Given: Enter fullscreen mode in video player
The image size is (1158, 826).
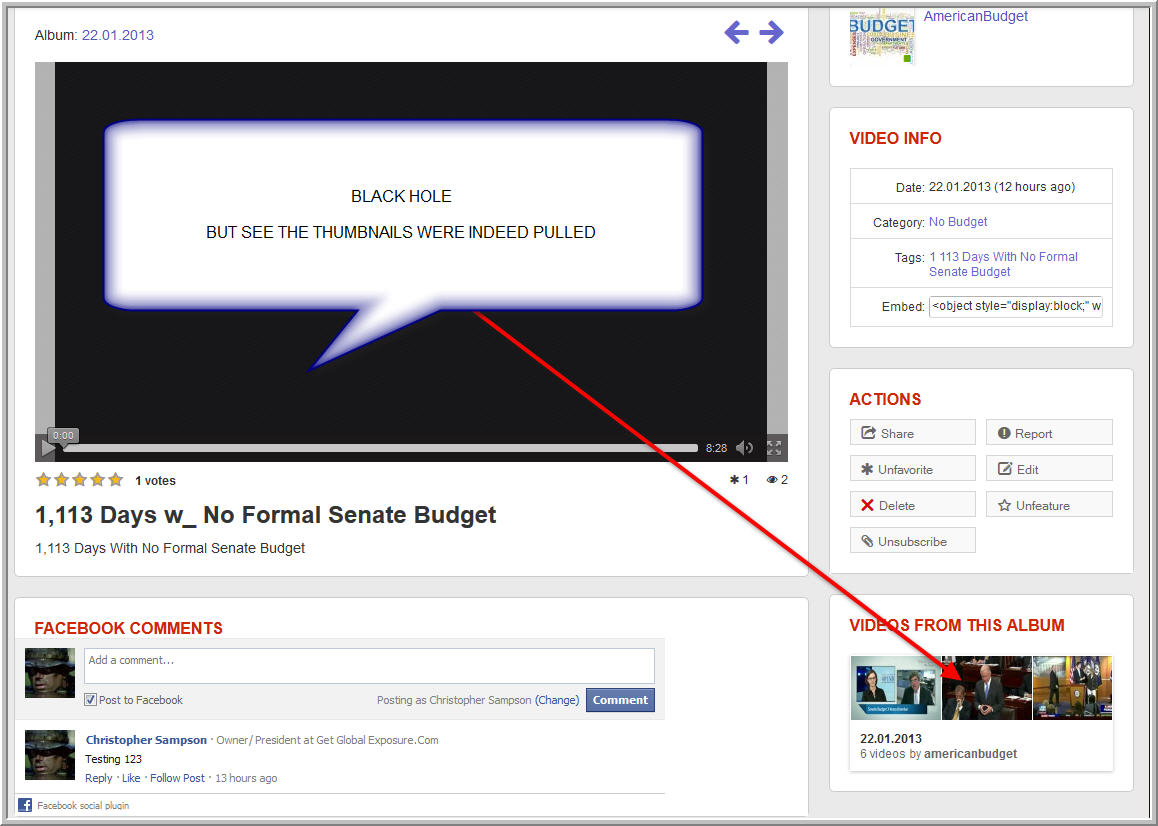Looking at the screenshot, I should [x=774, y=448].
